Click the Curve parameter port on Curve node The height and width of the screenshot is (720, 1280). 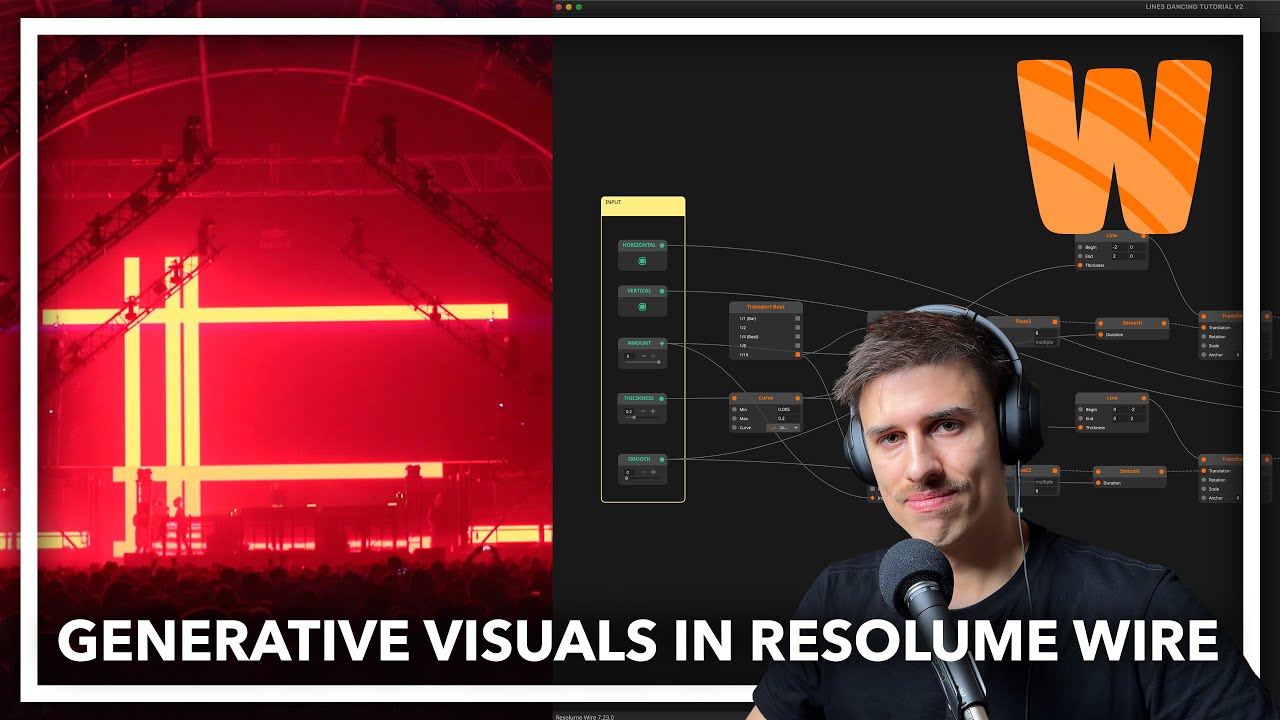point(734,427)
